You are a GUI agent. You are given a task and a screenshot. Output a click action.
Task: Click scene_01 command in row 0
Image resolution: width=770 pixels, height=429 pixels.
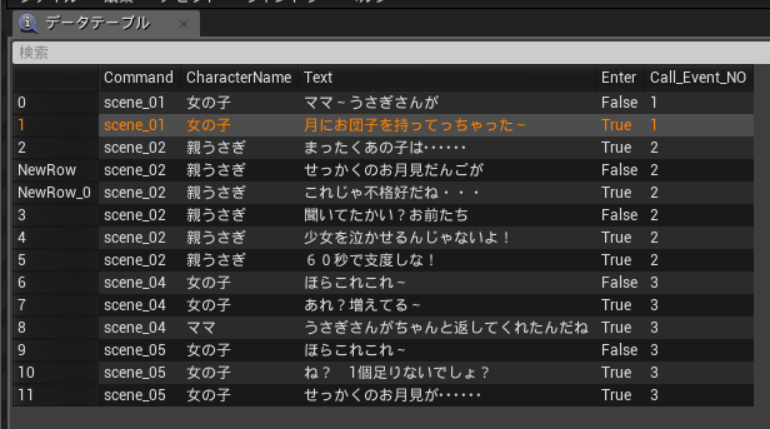click(x=134, y=103)
